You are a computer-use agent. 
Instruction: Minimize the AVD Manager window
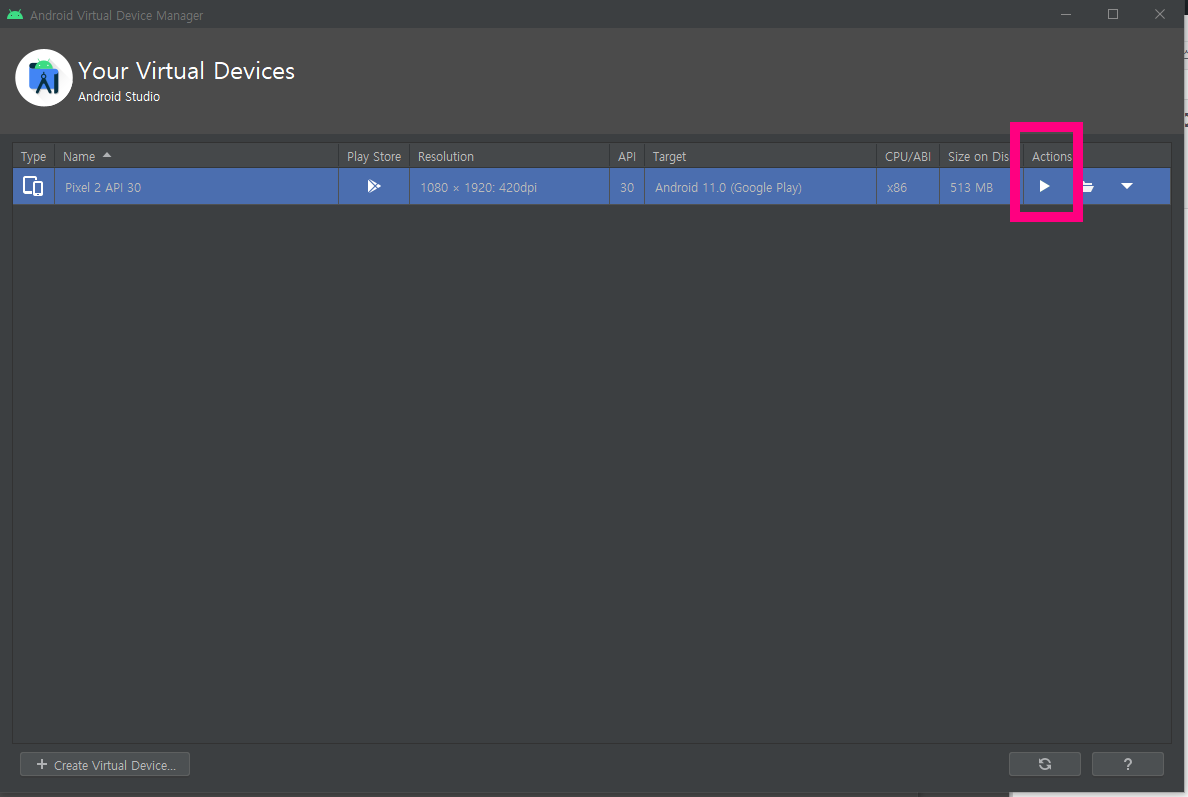pyautogui.click(x=1066, y=14)
